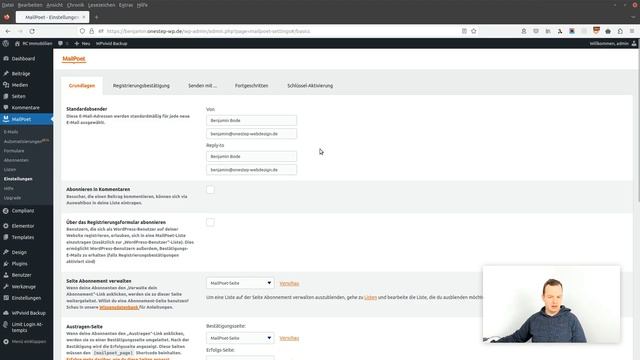Click the shield tracking protection icon
640x360 pixels.
point(82,31)
